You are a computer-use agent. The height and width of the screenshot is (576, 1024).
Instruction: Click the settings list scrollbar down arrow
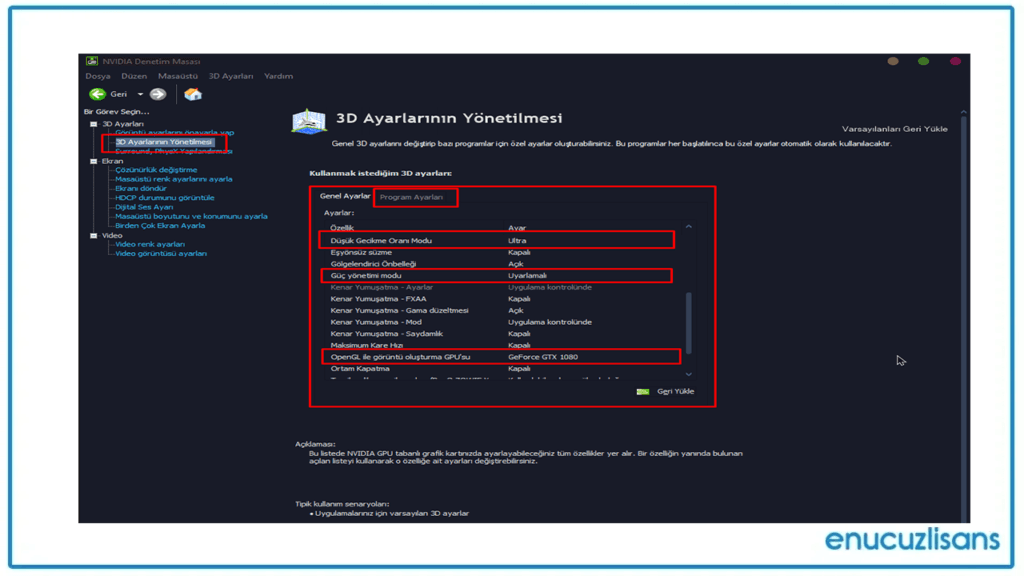coord(688,373)
